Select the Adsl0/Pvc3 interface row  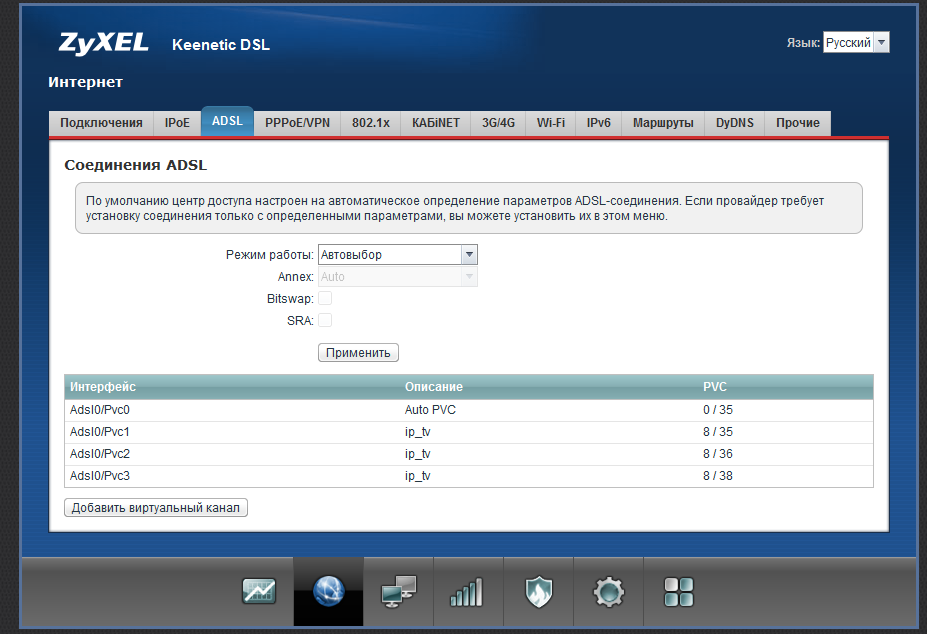(x=468, y=476)
